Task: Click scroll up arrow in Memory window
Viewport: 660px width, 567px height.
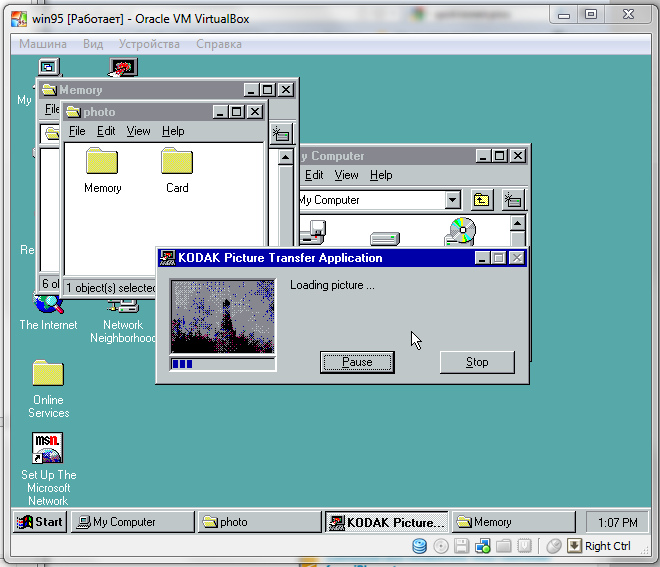Action: point(285,157)
